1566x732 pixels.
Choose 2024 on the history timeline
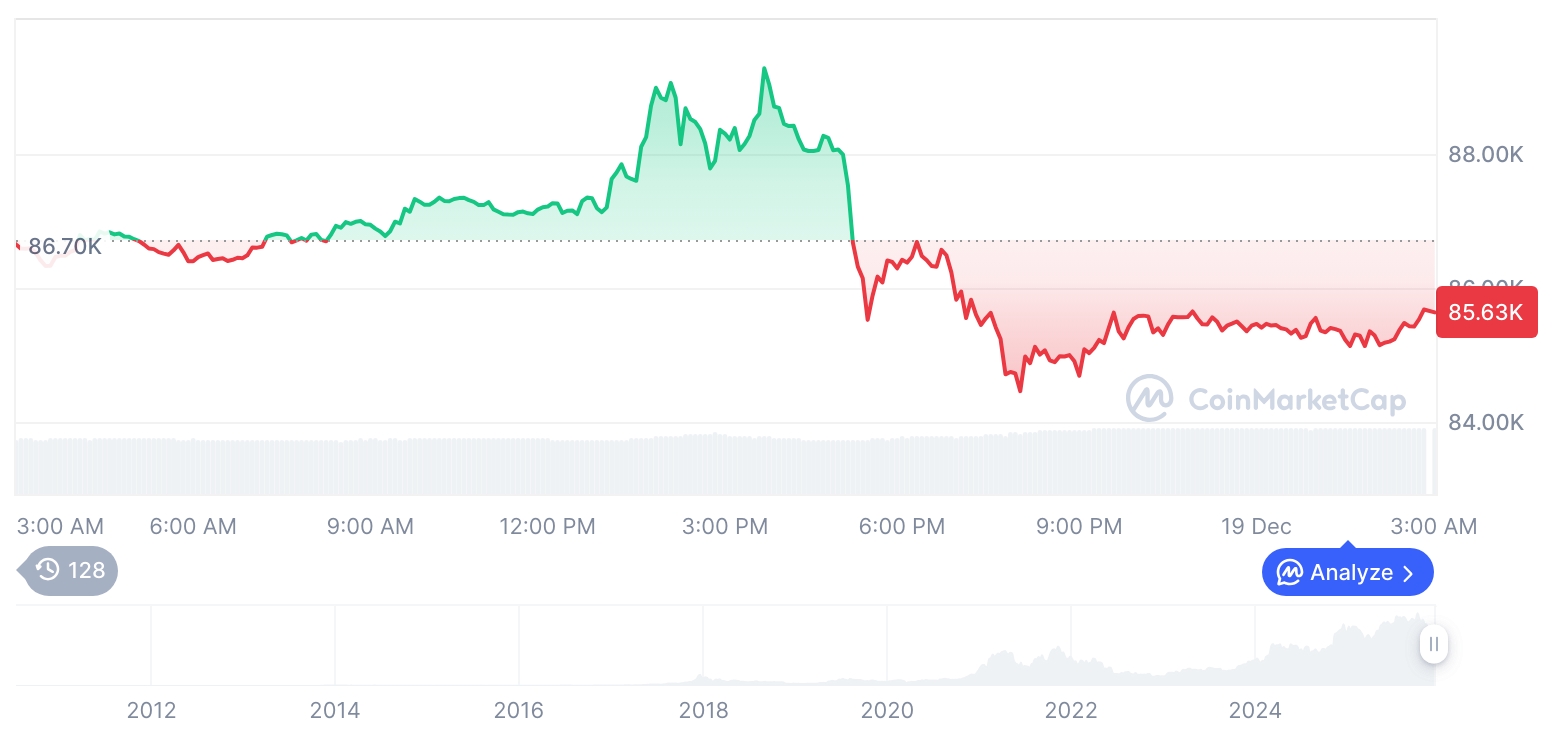click(x=1255, y=710)
